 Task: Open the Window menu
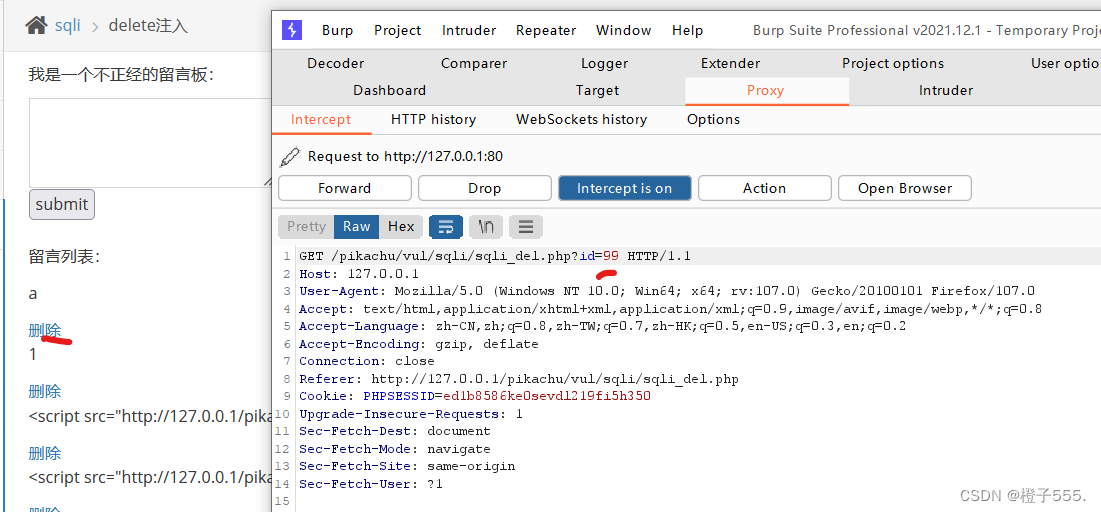pos(624,30)
